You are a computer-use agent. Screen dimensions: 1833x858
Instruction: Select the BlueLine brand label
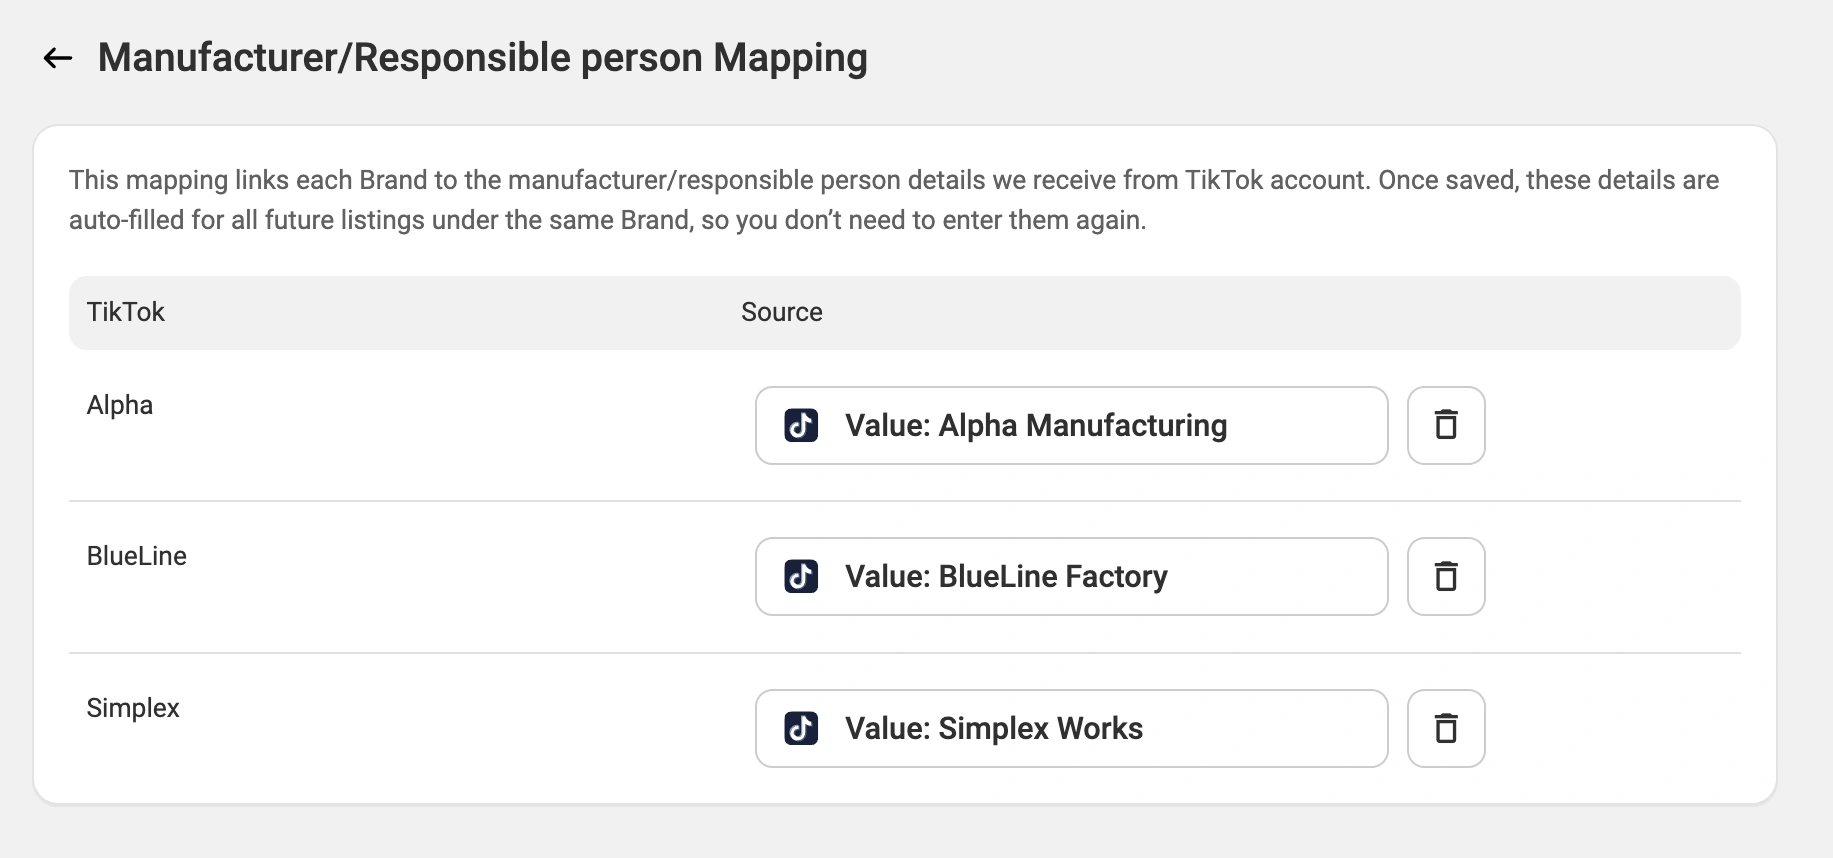pyautogui.click(x=137, y=557)
